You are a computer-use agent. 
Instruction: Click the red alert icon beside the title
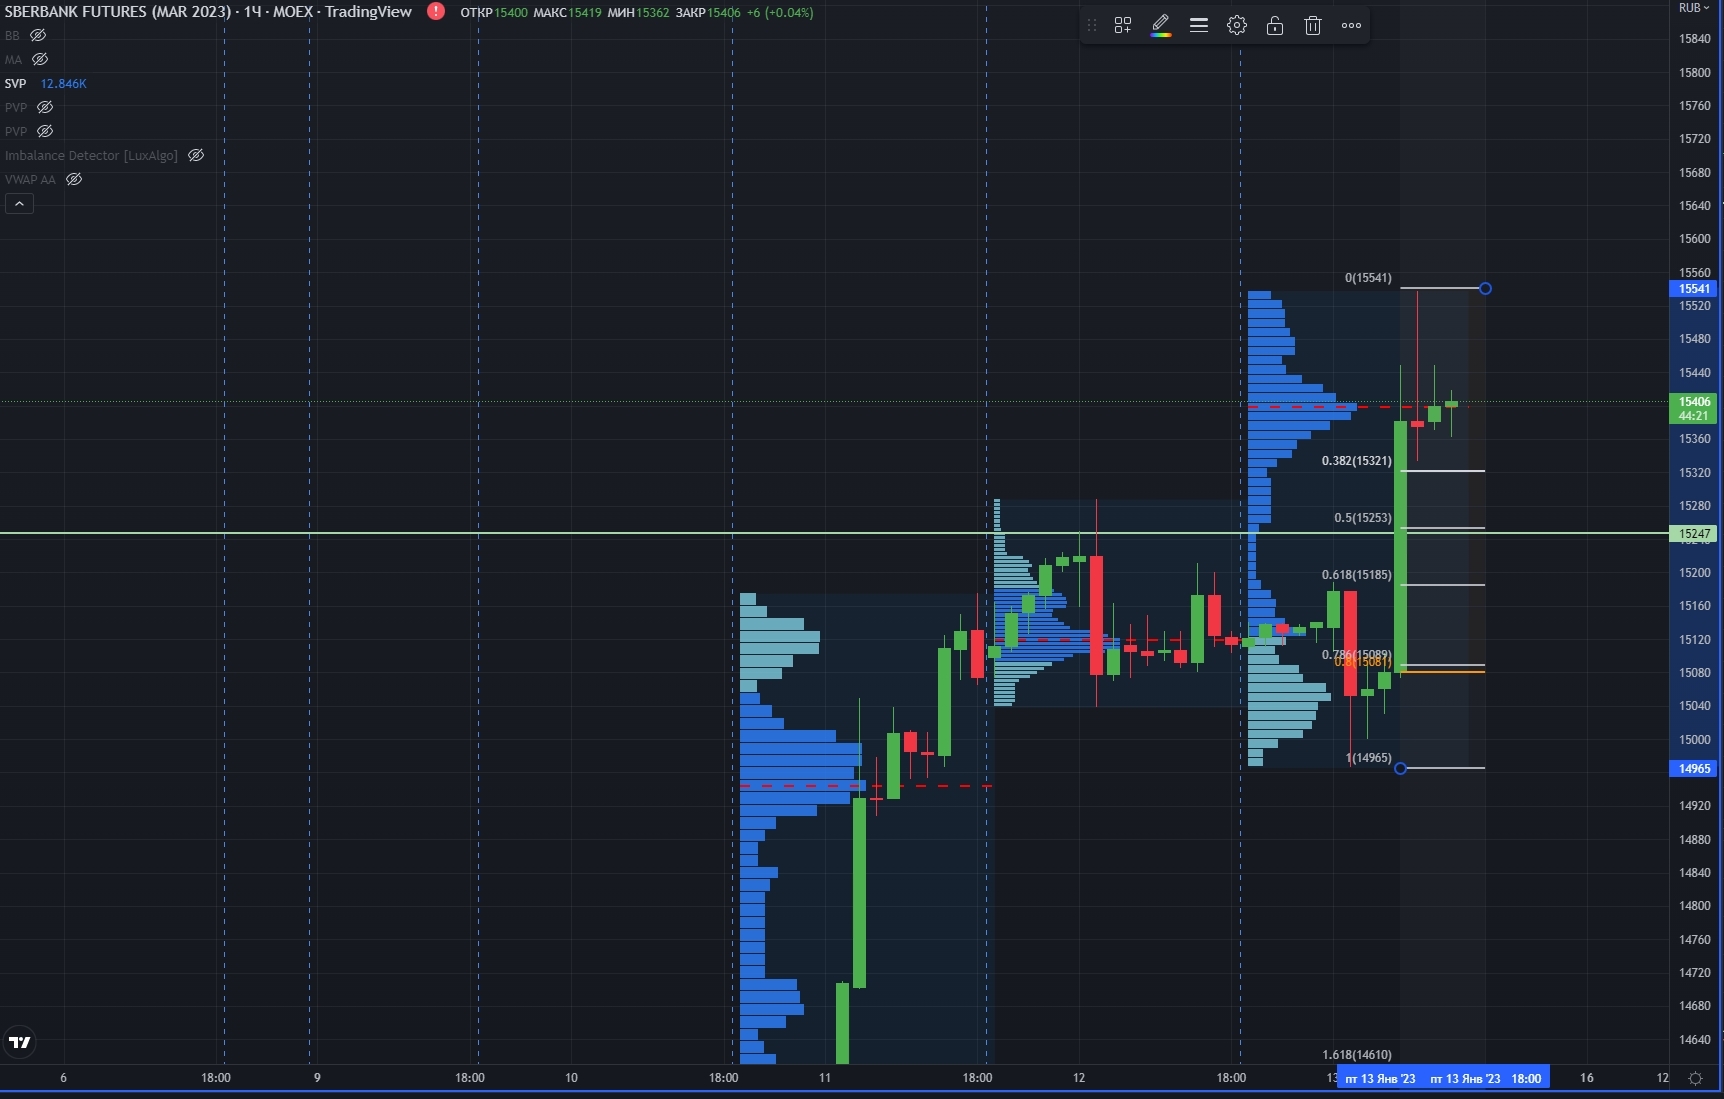click(436, 12)
